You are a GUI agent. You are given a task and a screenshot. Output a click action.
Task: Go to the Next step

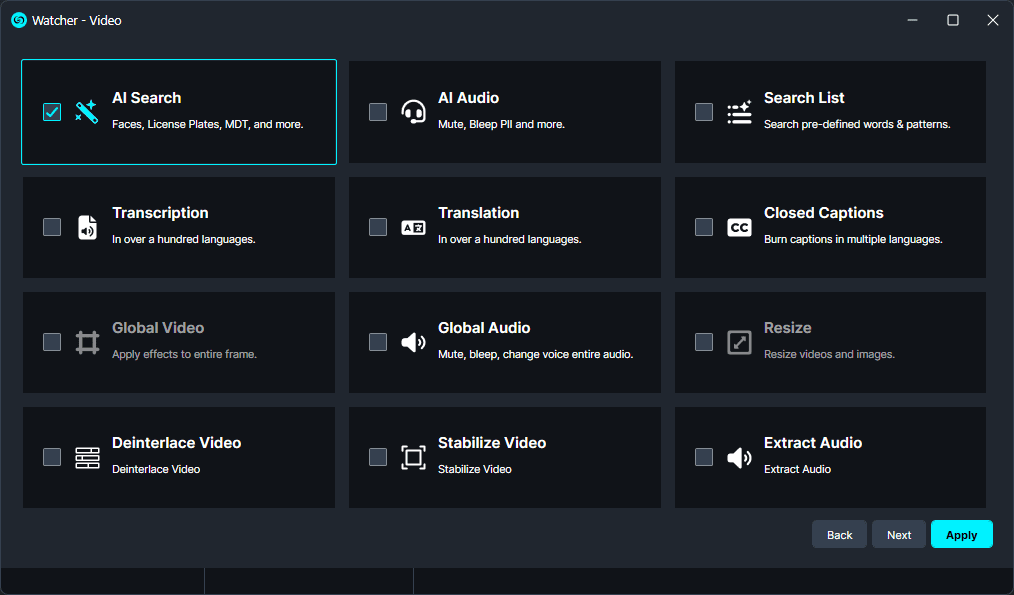coord(898,535)
